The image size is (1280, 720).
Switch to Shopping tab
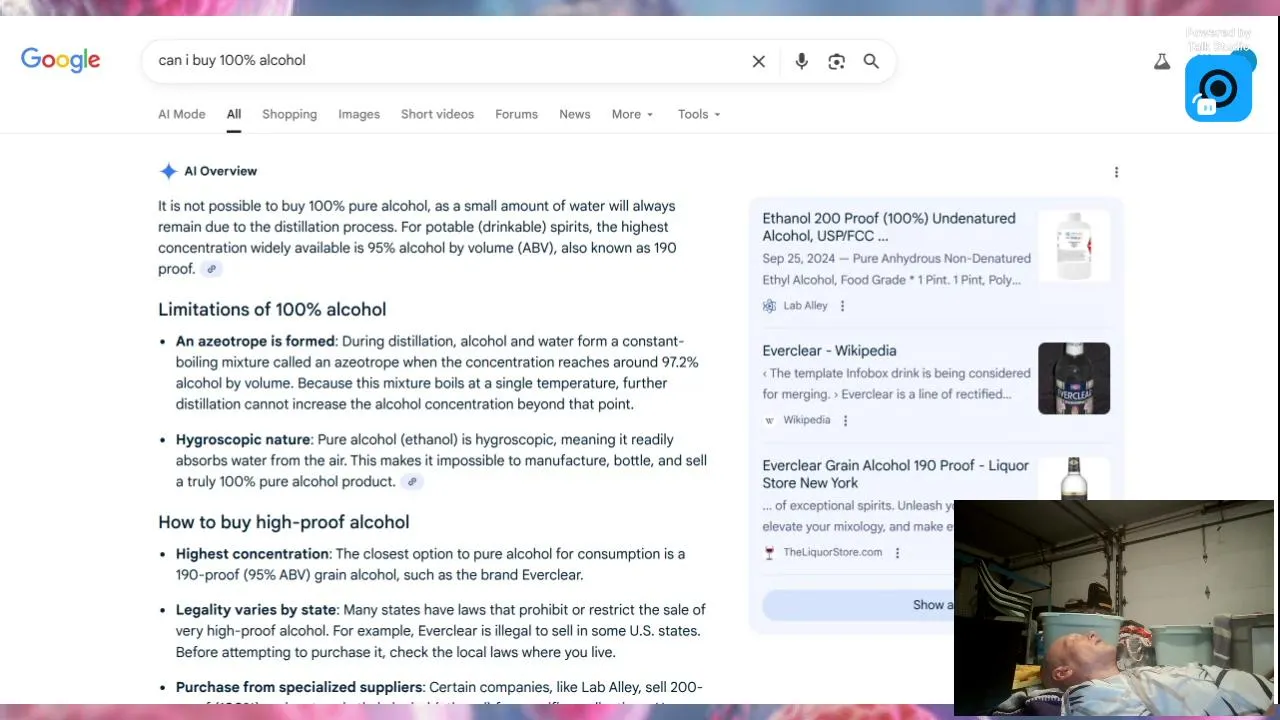[289, 114]
